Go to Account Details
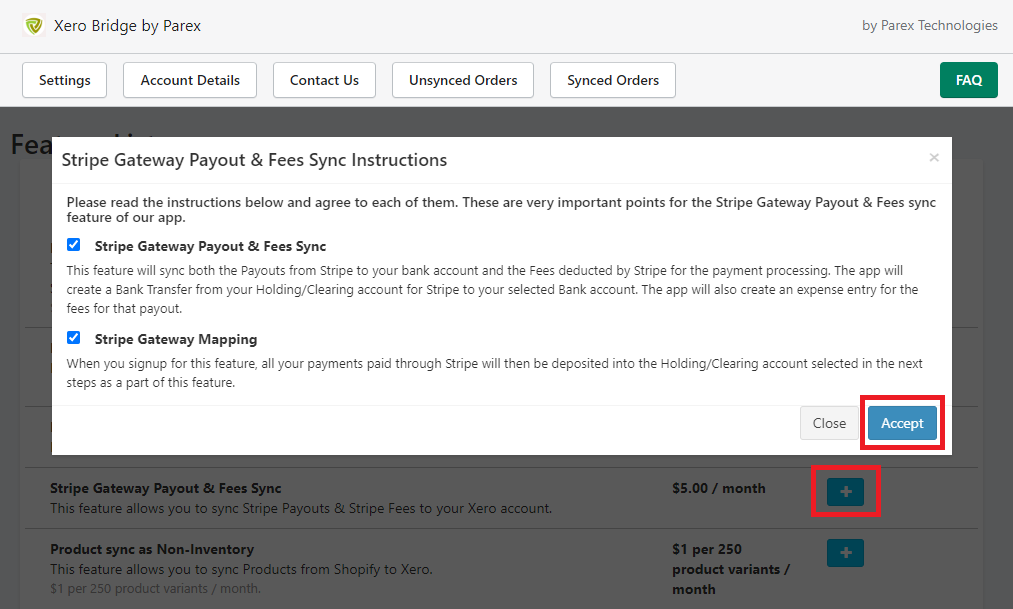This screenshot has width=1013, height=609. (x=190, y=80)
